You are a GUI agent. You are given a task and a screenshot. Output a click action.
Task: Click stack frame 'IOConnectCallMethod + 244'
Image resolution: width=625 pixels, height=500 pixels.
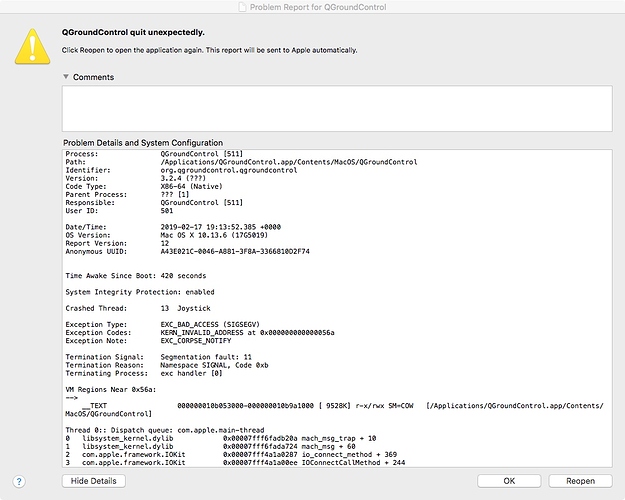pos(353,463)
